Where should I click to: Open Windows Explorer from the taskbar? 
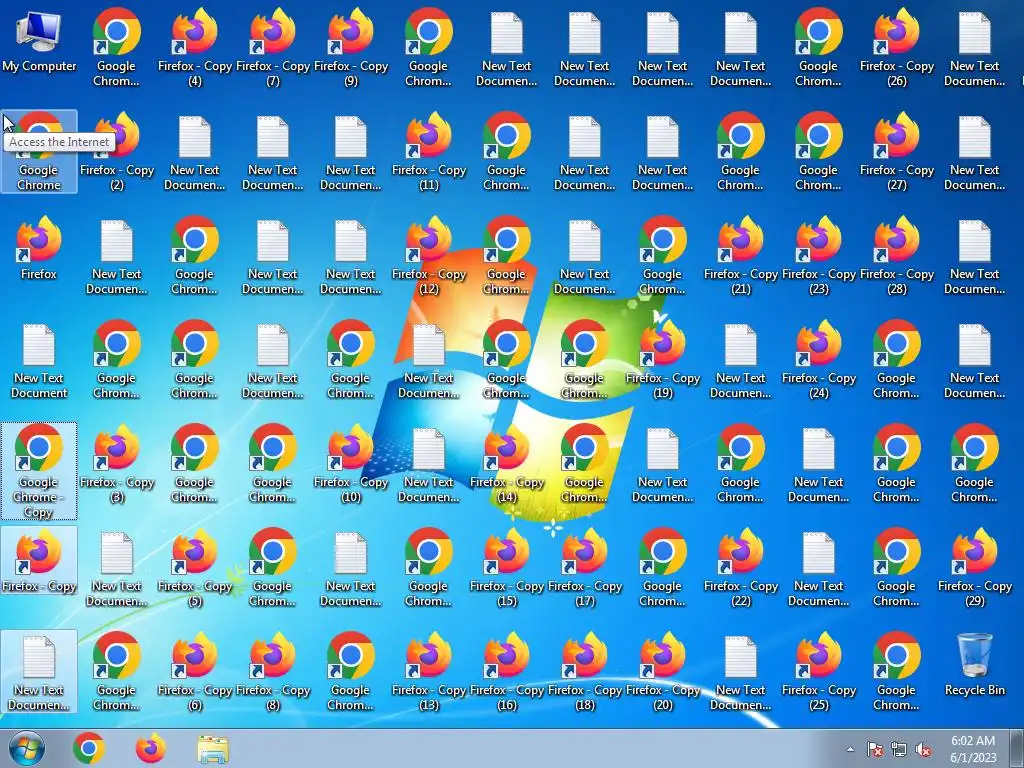coord(213,749)
